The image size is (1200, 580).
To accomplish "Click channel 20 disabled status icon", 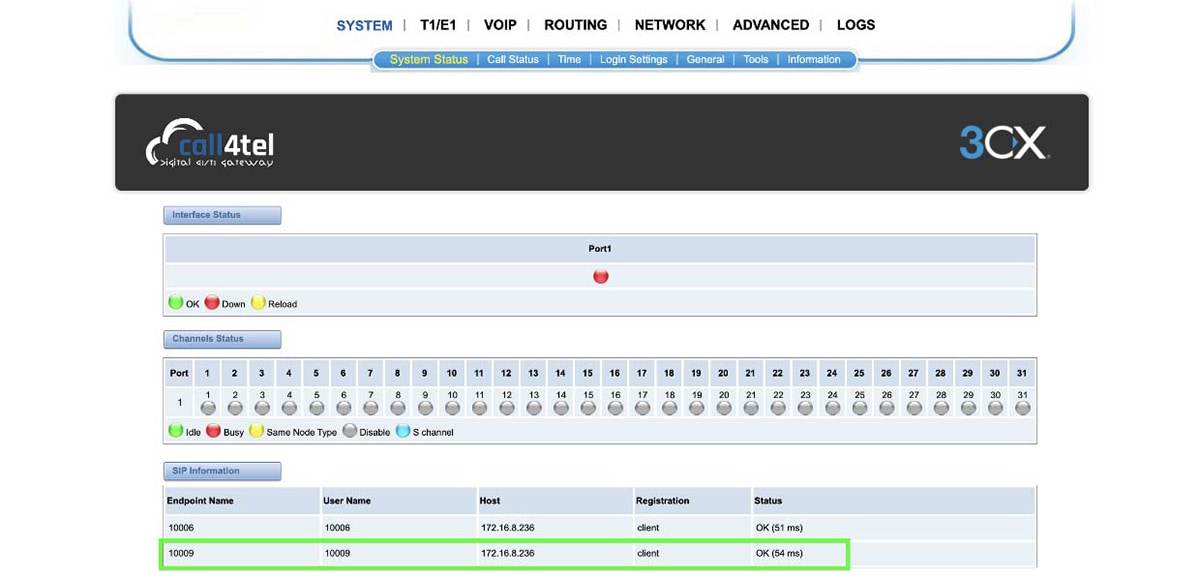I will pos(723,408).
